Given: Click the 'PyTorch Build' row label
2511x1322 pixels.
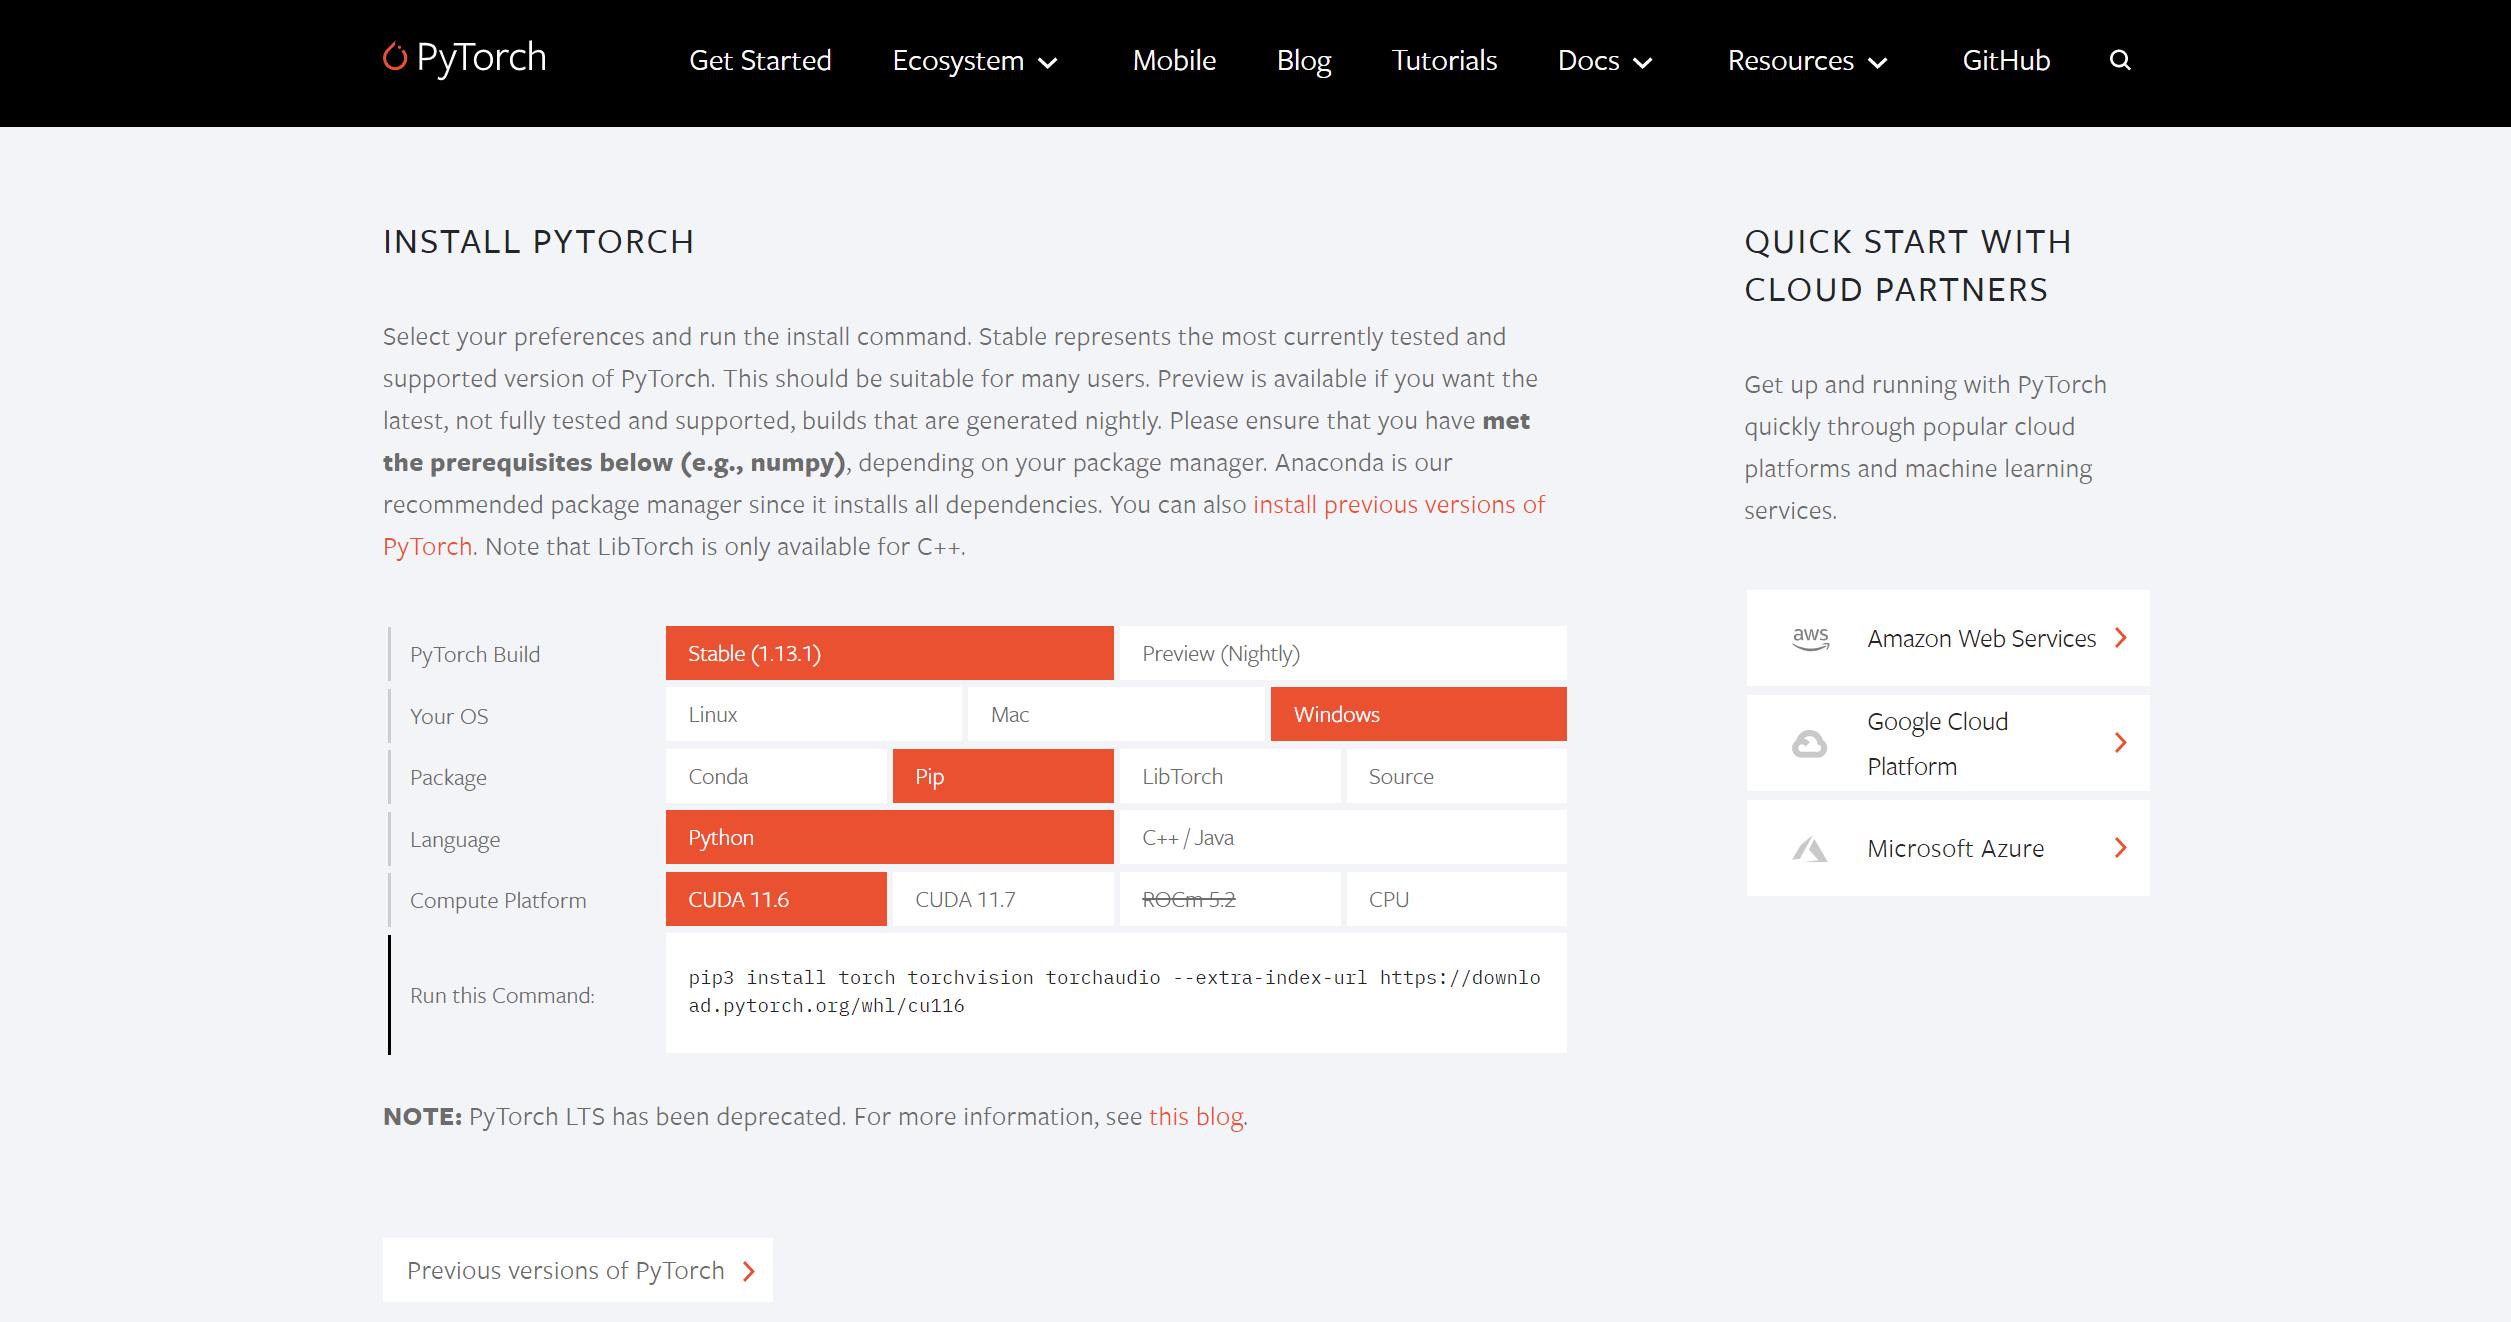Looking at the screenshot, I should (475, 655).
